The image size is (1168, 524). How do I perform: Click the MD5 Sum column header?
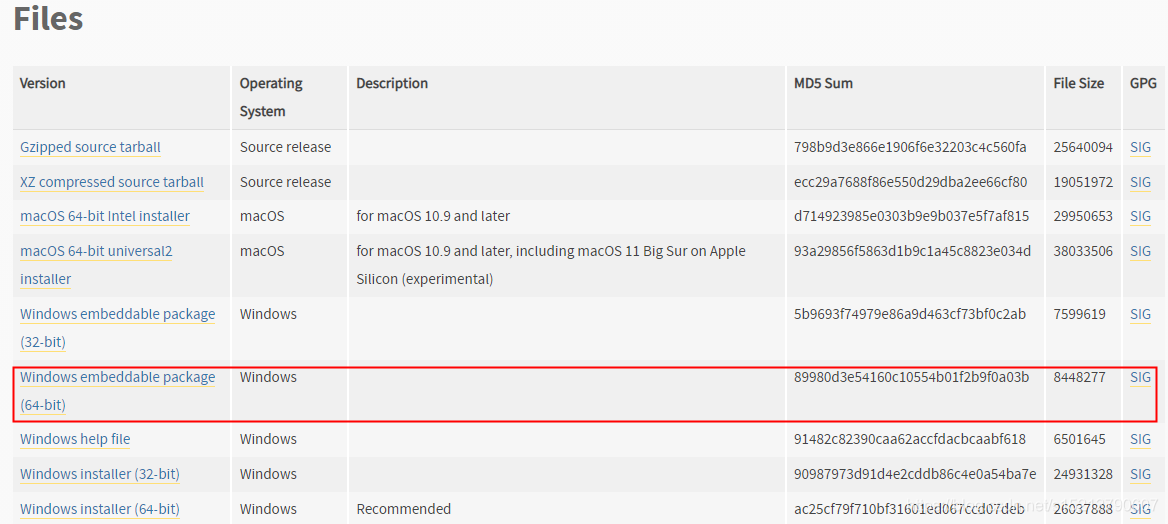pos(823,83)
